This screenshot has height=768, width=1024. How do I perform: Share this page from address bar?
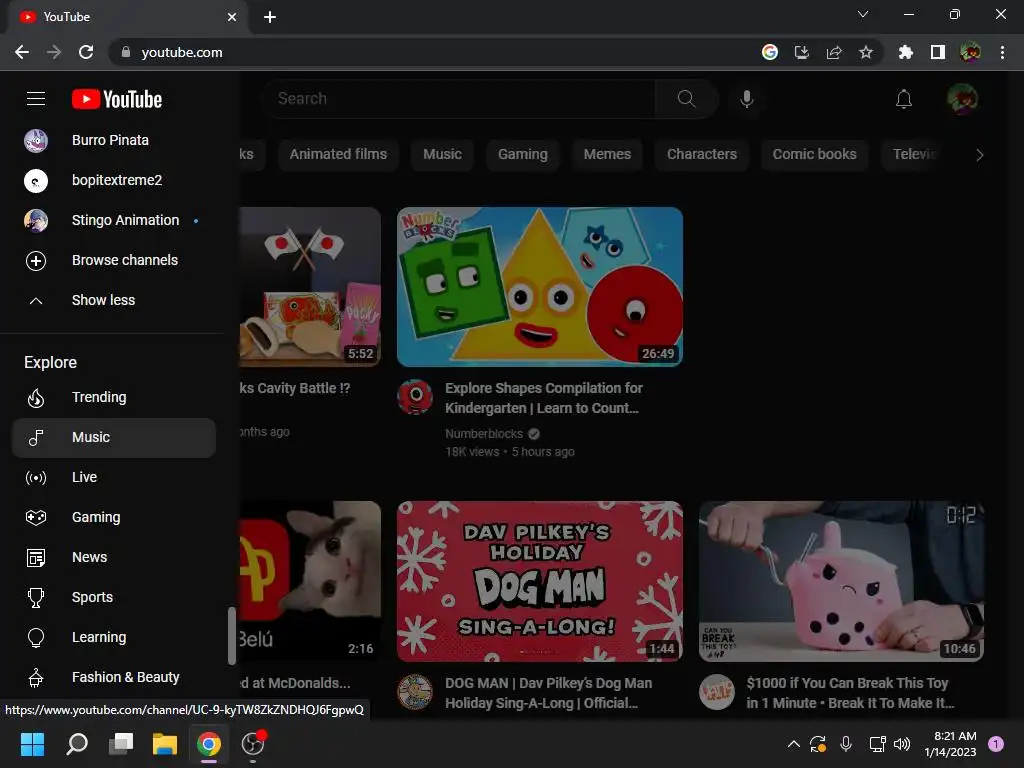[834, 52]
